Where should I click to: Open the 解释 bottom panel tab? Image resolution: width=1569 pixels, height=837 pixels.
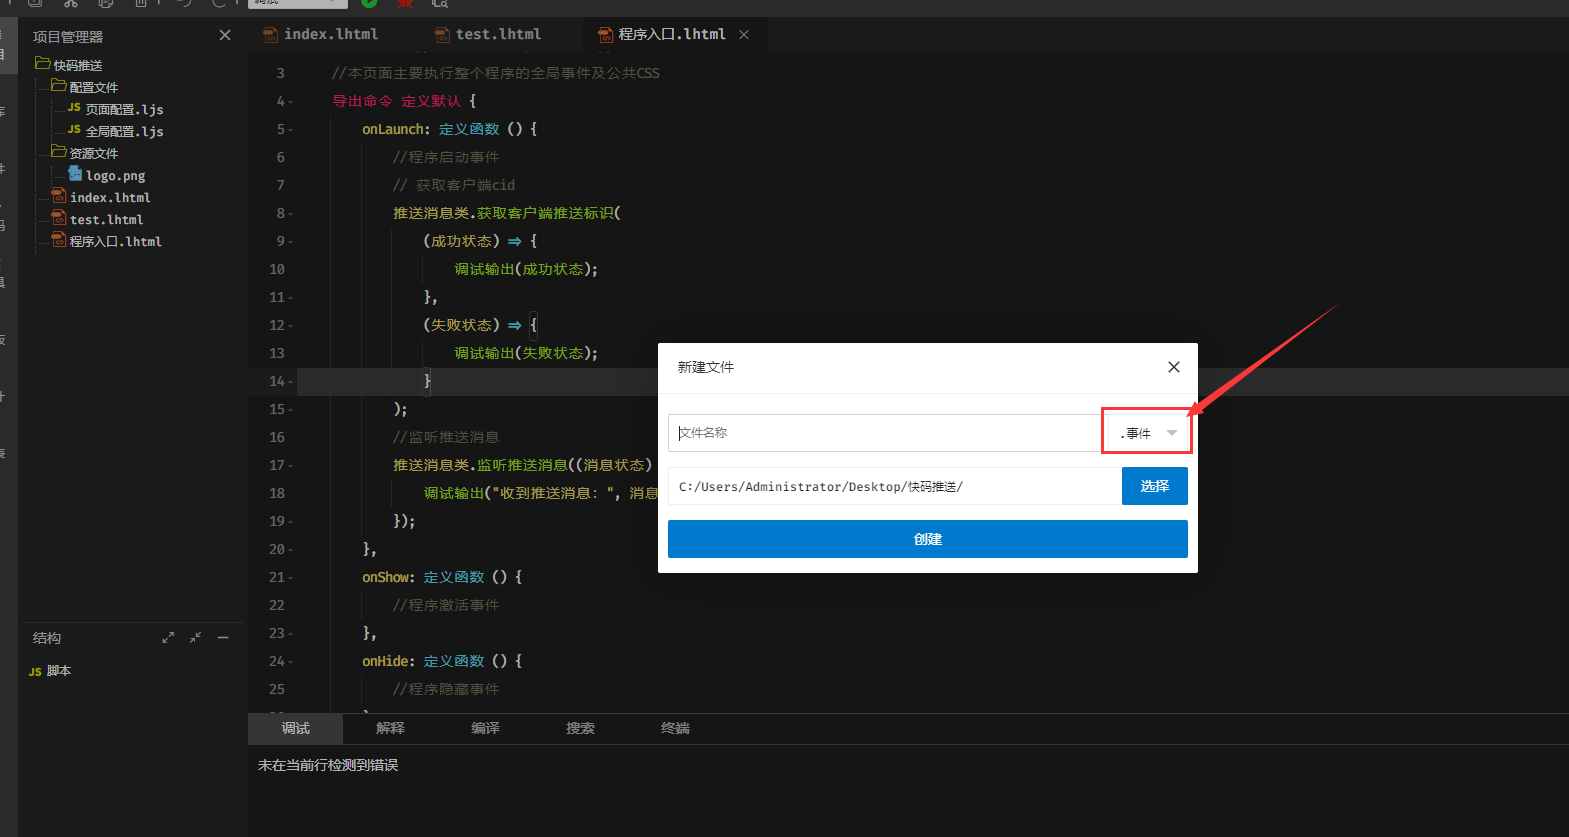[x=390, y=728]
